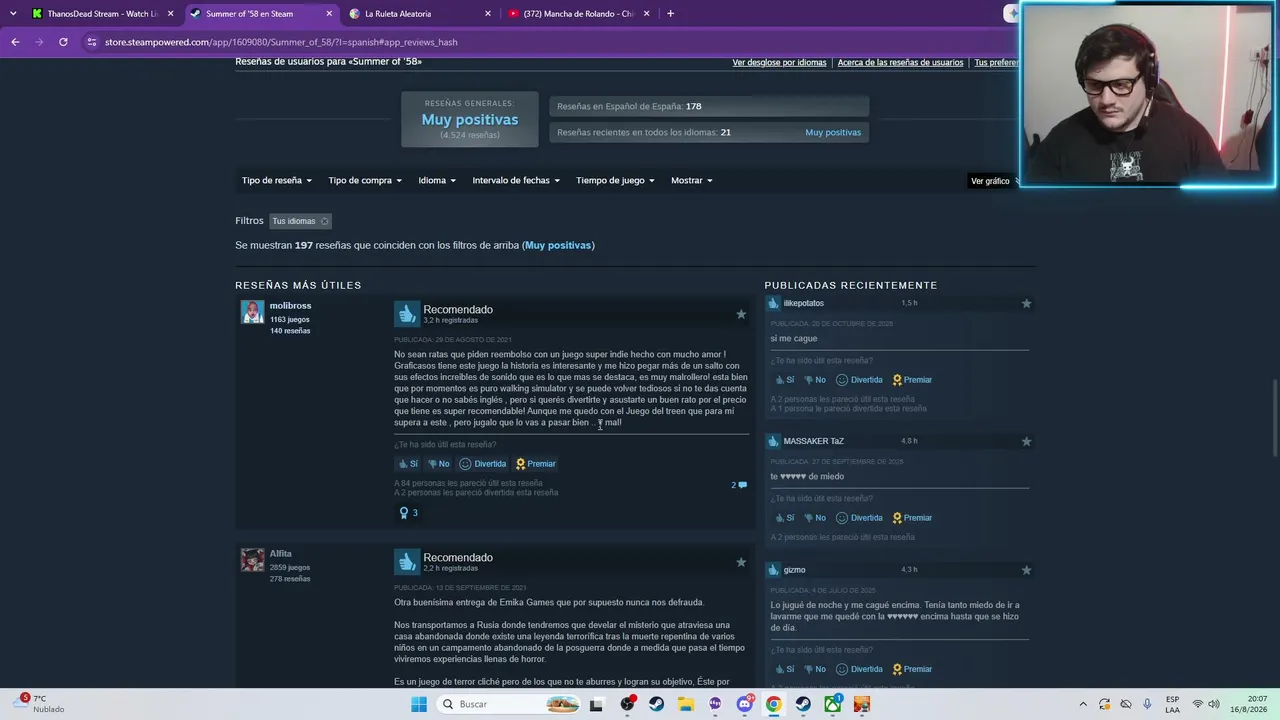The width and height of the screenshot is (1280, 720).
Task: Open Alfita's avatar picture
Action: [252, 560]
